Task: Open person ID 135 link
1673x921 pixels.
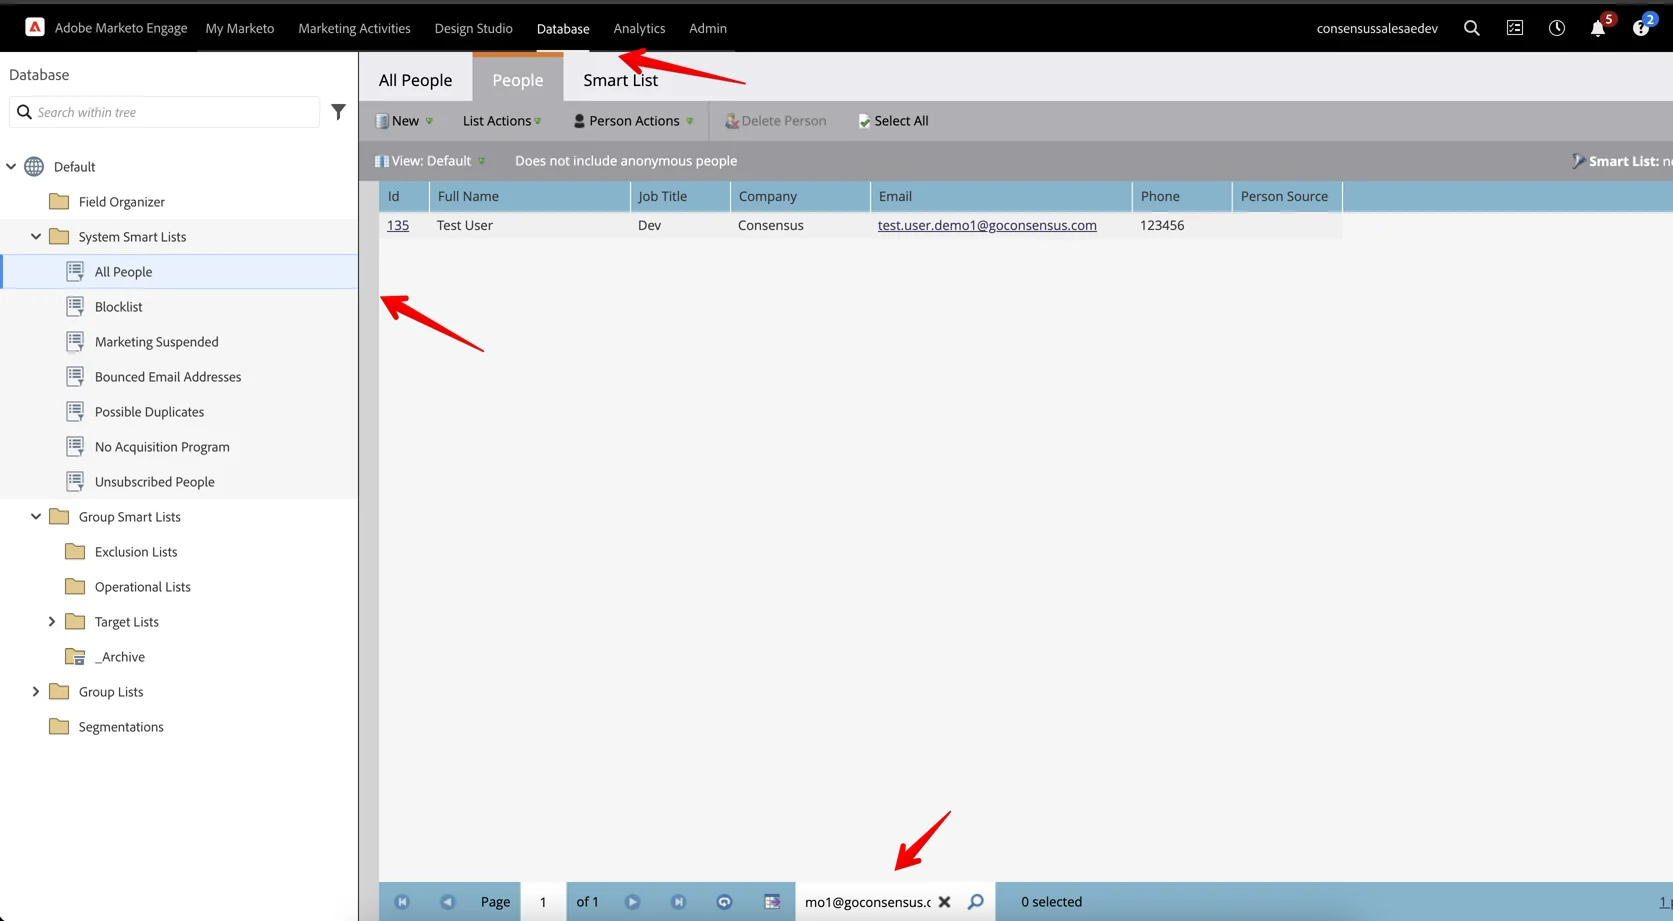Action: 398,225
